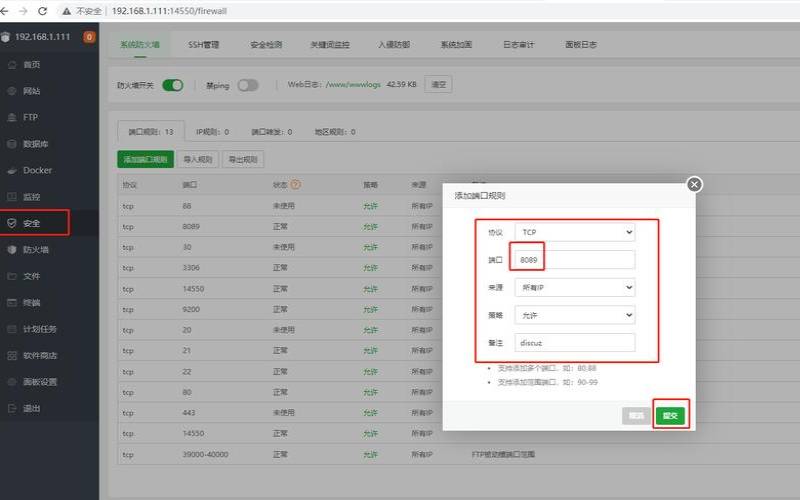Reload the page with the browser refresh button
This screenshot has width=800, height=500.
coord(42,11)
